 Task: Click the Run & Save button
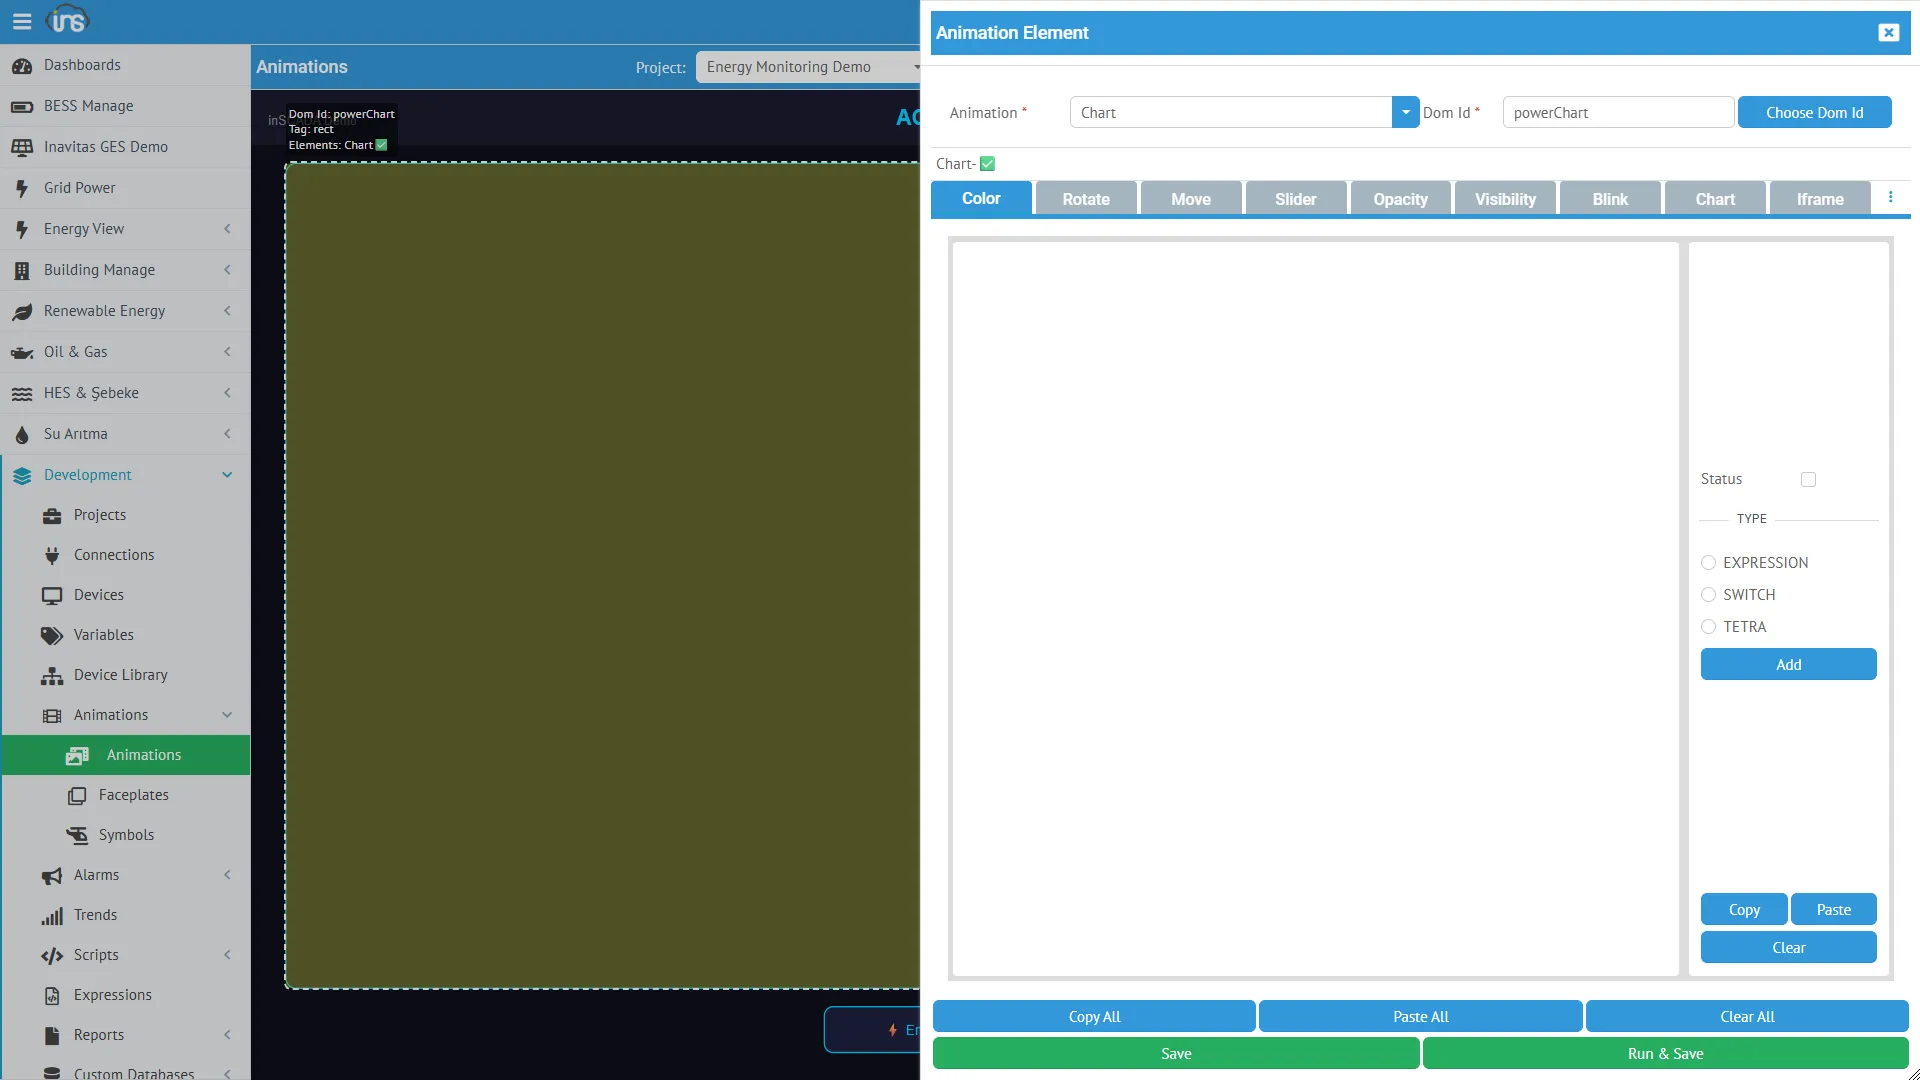[x=1664, y=1053]
